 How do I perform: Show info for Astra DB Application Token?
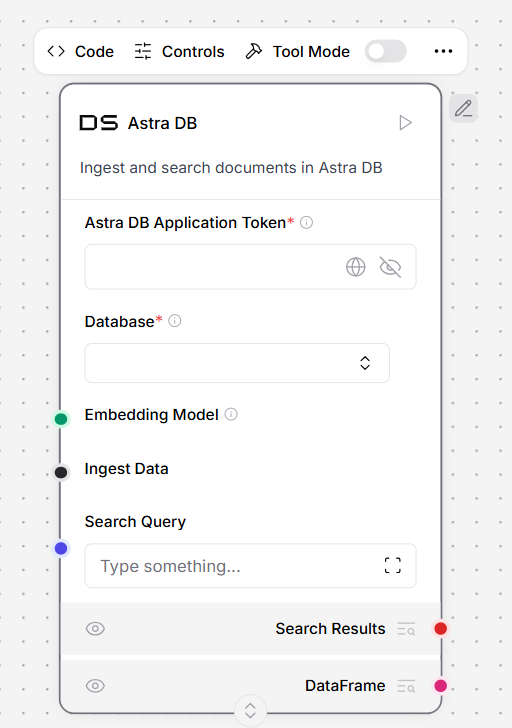pos(306,222)
